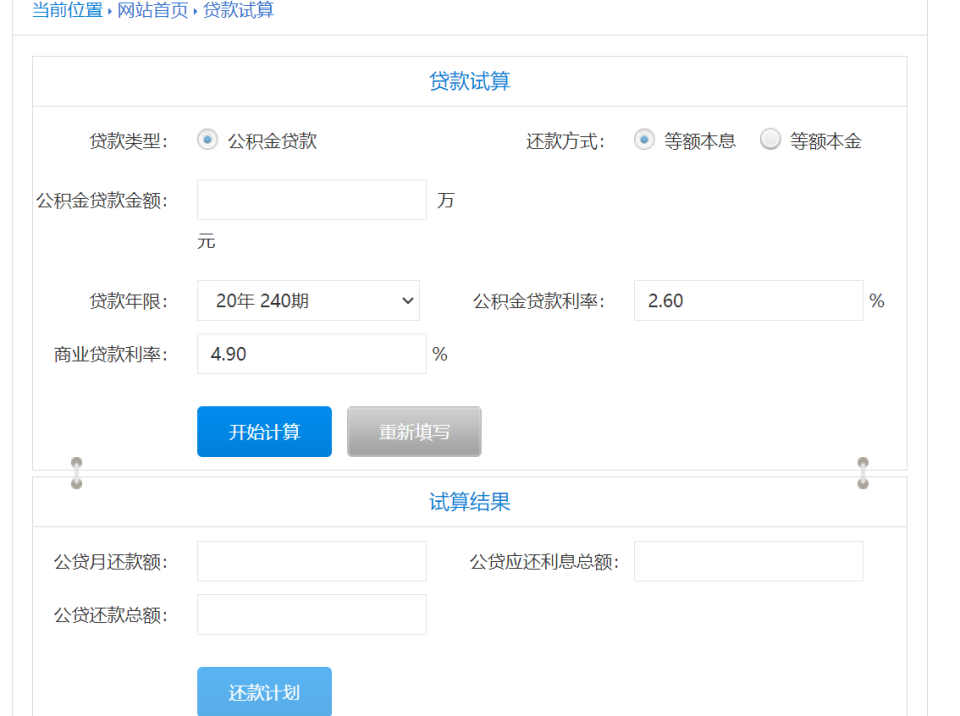Click the 贷款试算 section header
960x716 pixels.
469,81
